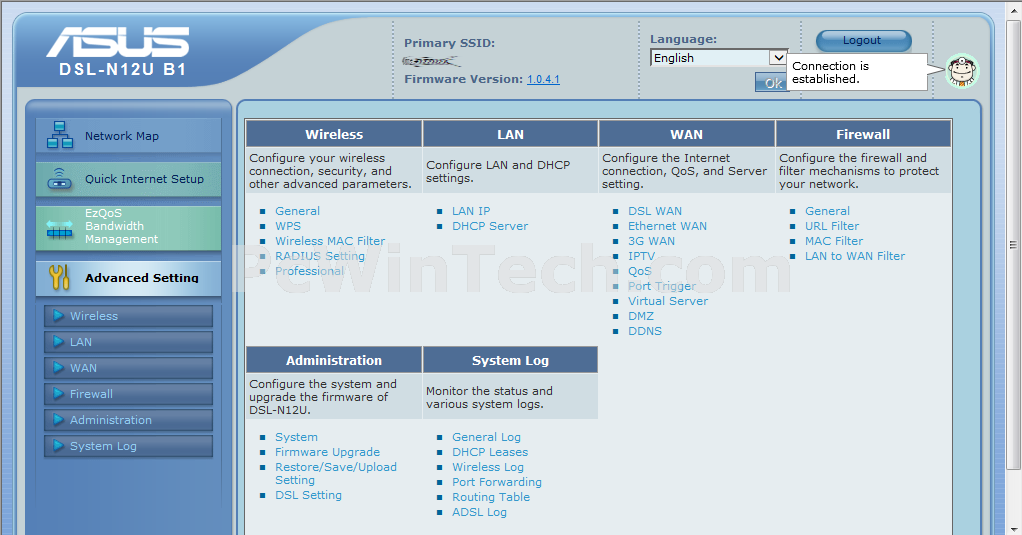
Task: Open the RADIUS Setting link
Action: click(320, 255)
